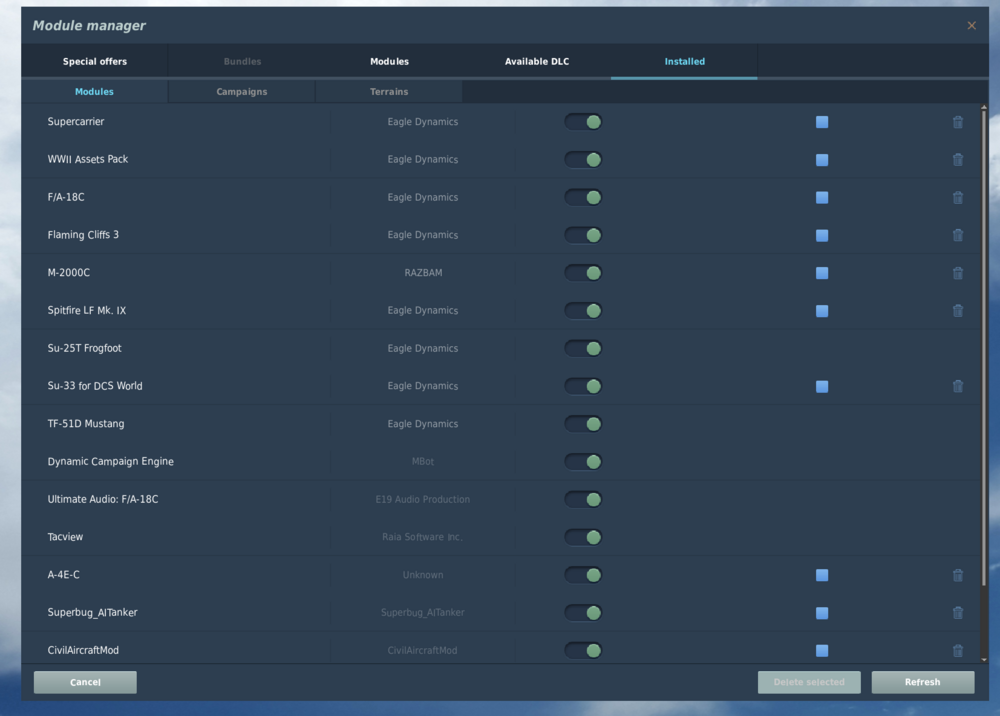Toggle the TF-51D Mustang switch
Image resolution: width=1000 pixels, height=716 pixels.
click(583, 424)
